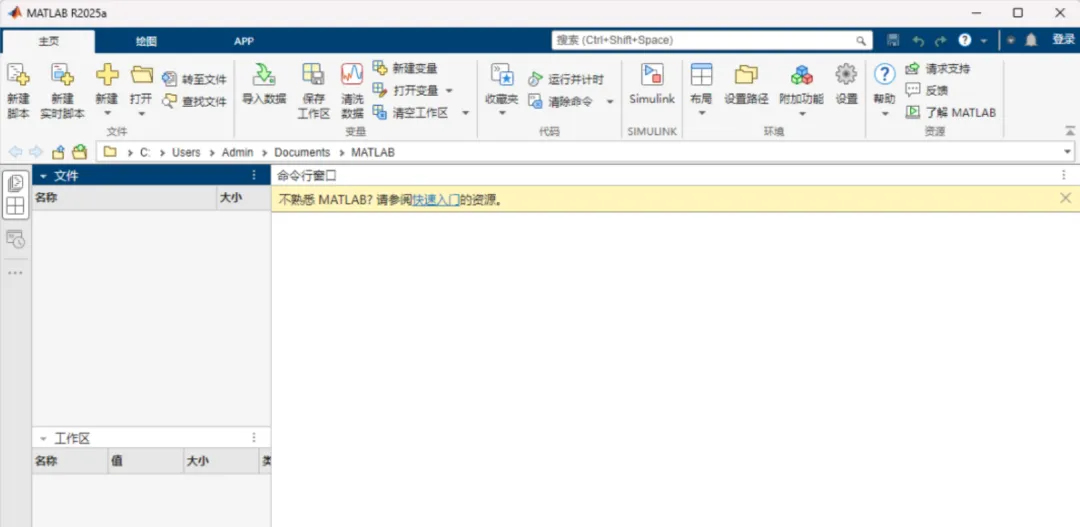Click 登录 to sign in
The width and height of the screenshot is (1080, 527).
1063,40
